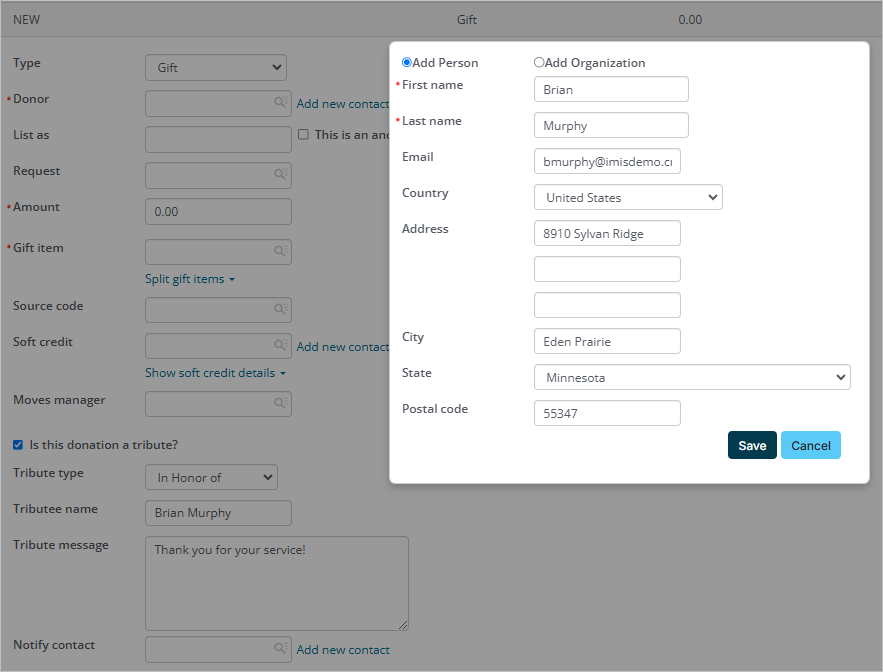Open Source code lookup icon
The image size is (883, 672).
(280, 309)
